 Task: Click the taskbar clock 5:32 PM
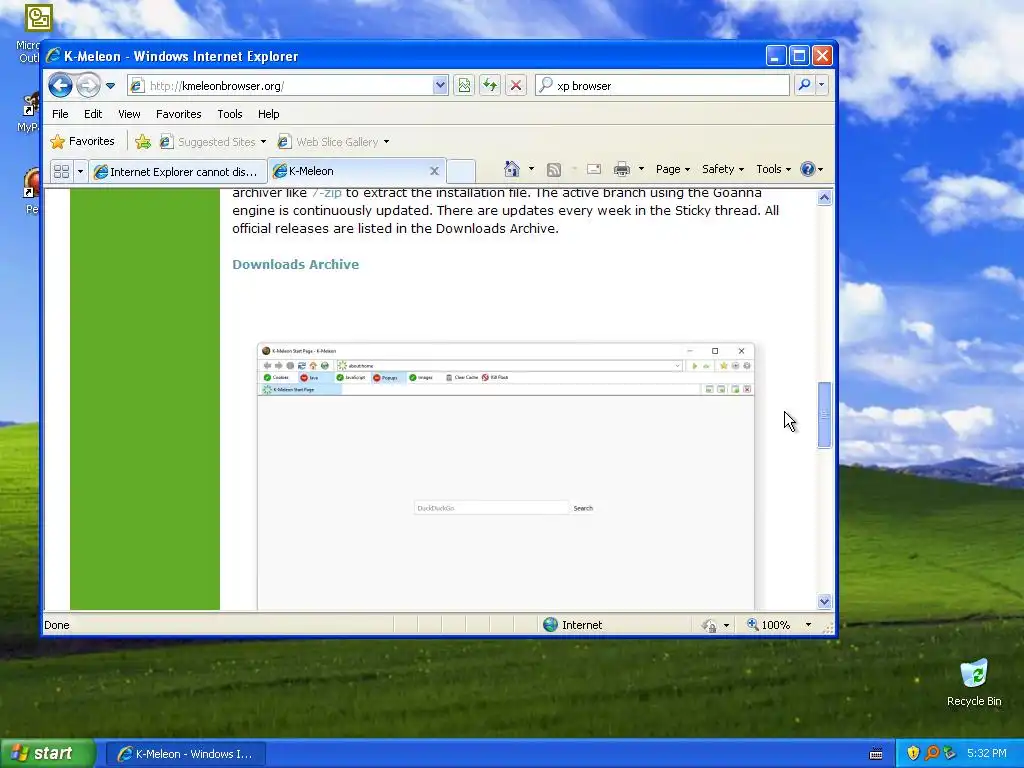click(x=987, y=754)
